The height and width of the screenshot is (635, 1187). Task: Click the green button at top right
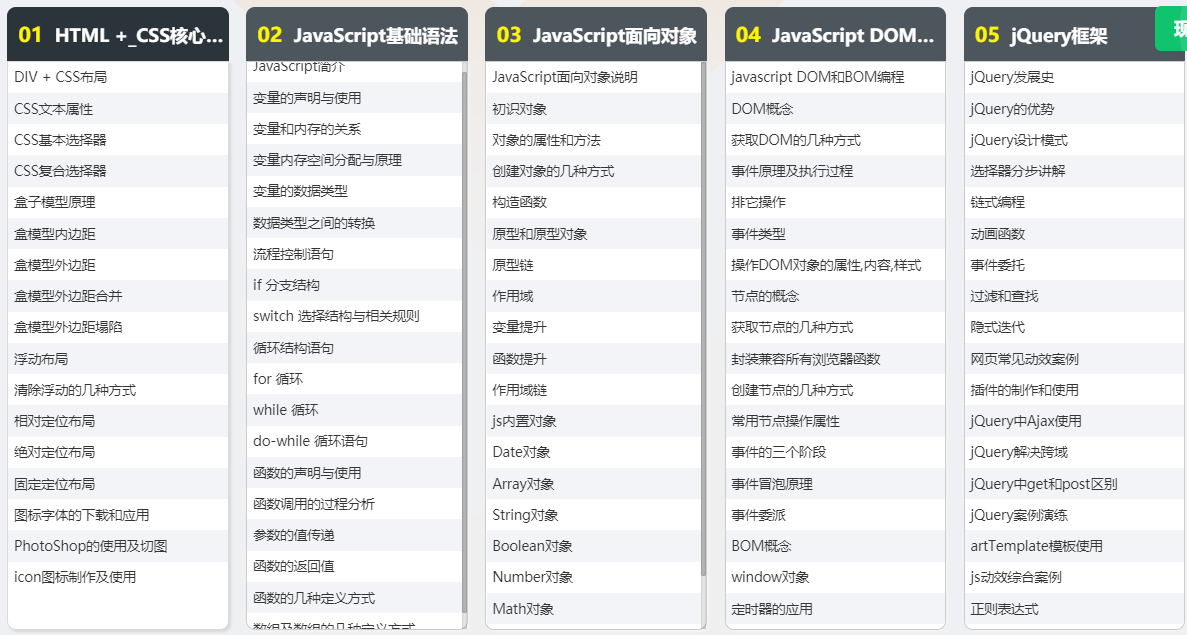[1171, 29]
